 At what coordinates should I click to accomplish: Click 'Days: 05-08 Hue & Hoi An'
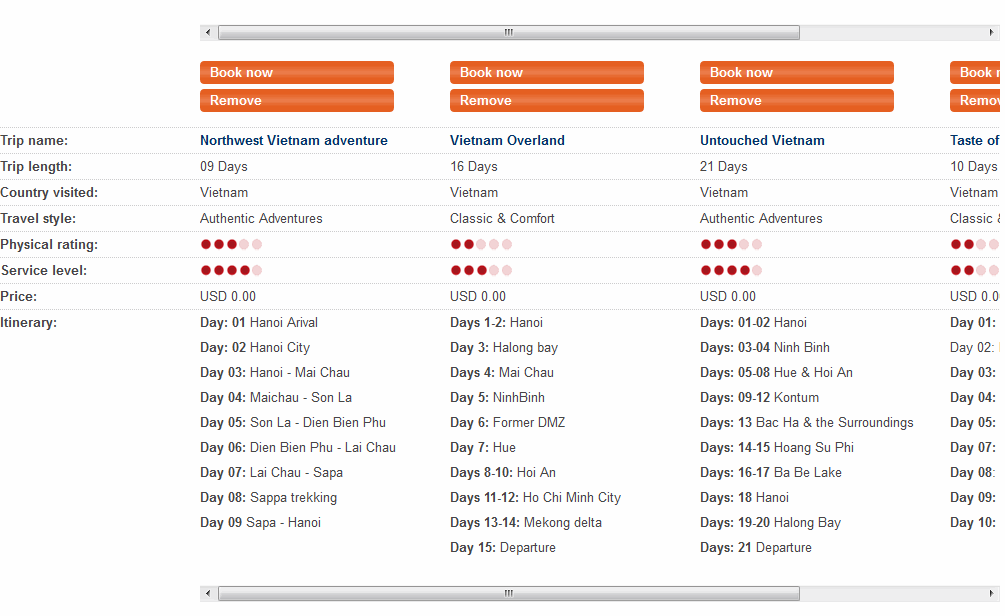(x=776, y=372)
